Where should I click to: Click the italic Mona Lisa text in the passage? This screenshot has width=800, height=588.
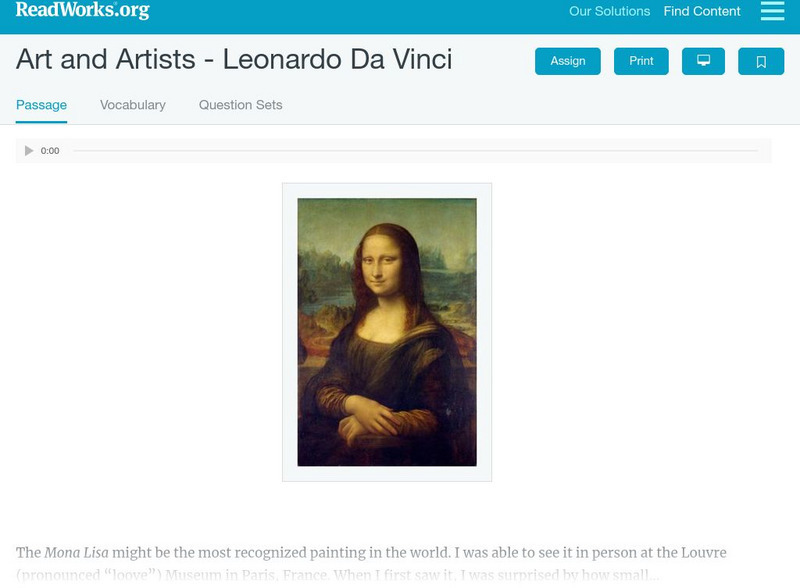point(76,553)
